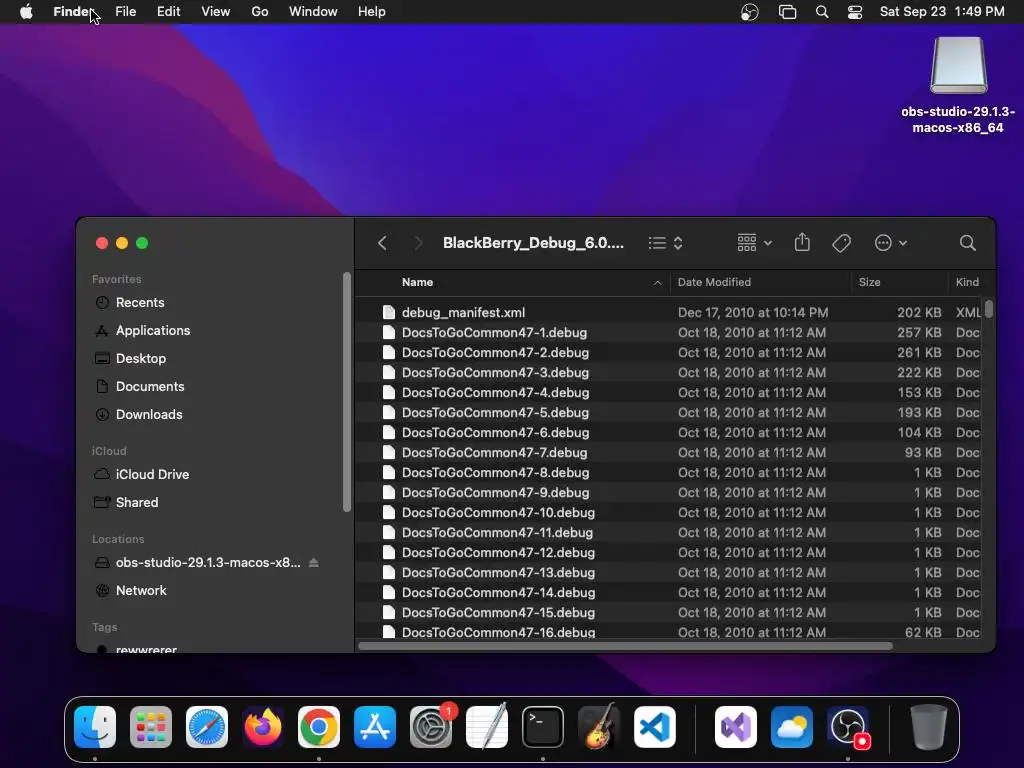The width and height of the screenshot is (1024, 768).
Task: Sort by Date Modified column
Action: point(714,282)
